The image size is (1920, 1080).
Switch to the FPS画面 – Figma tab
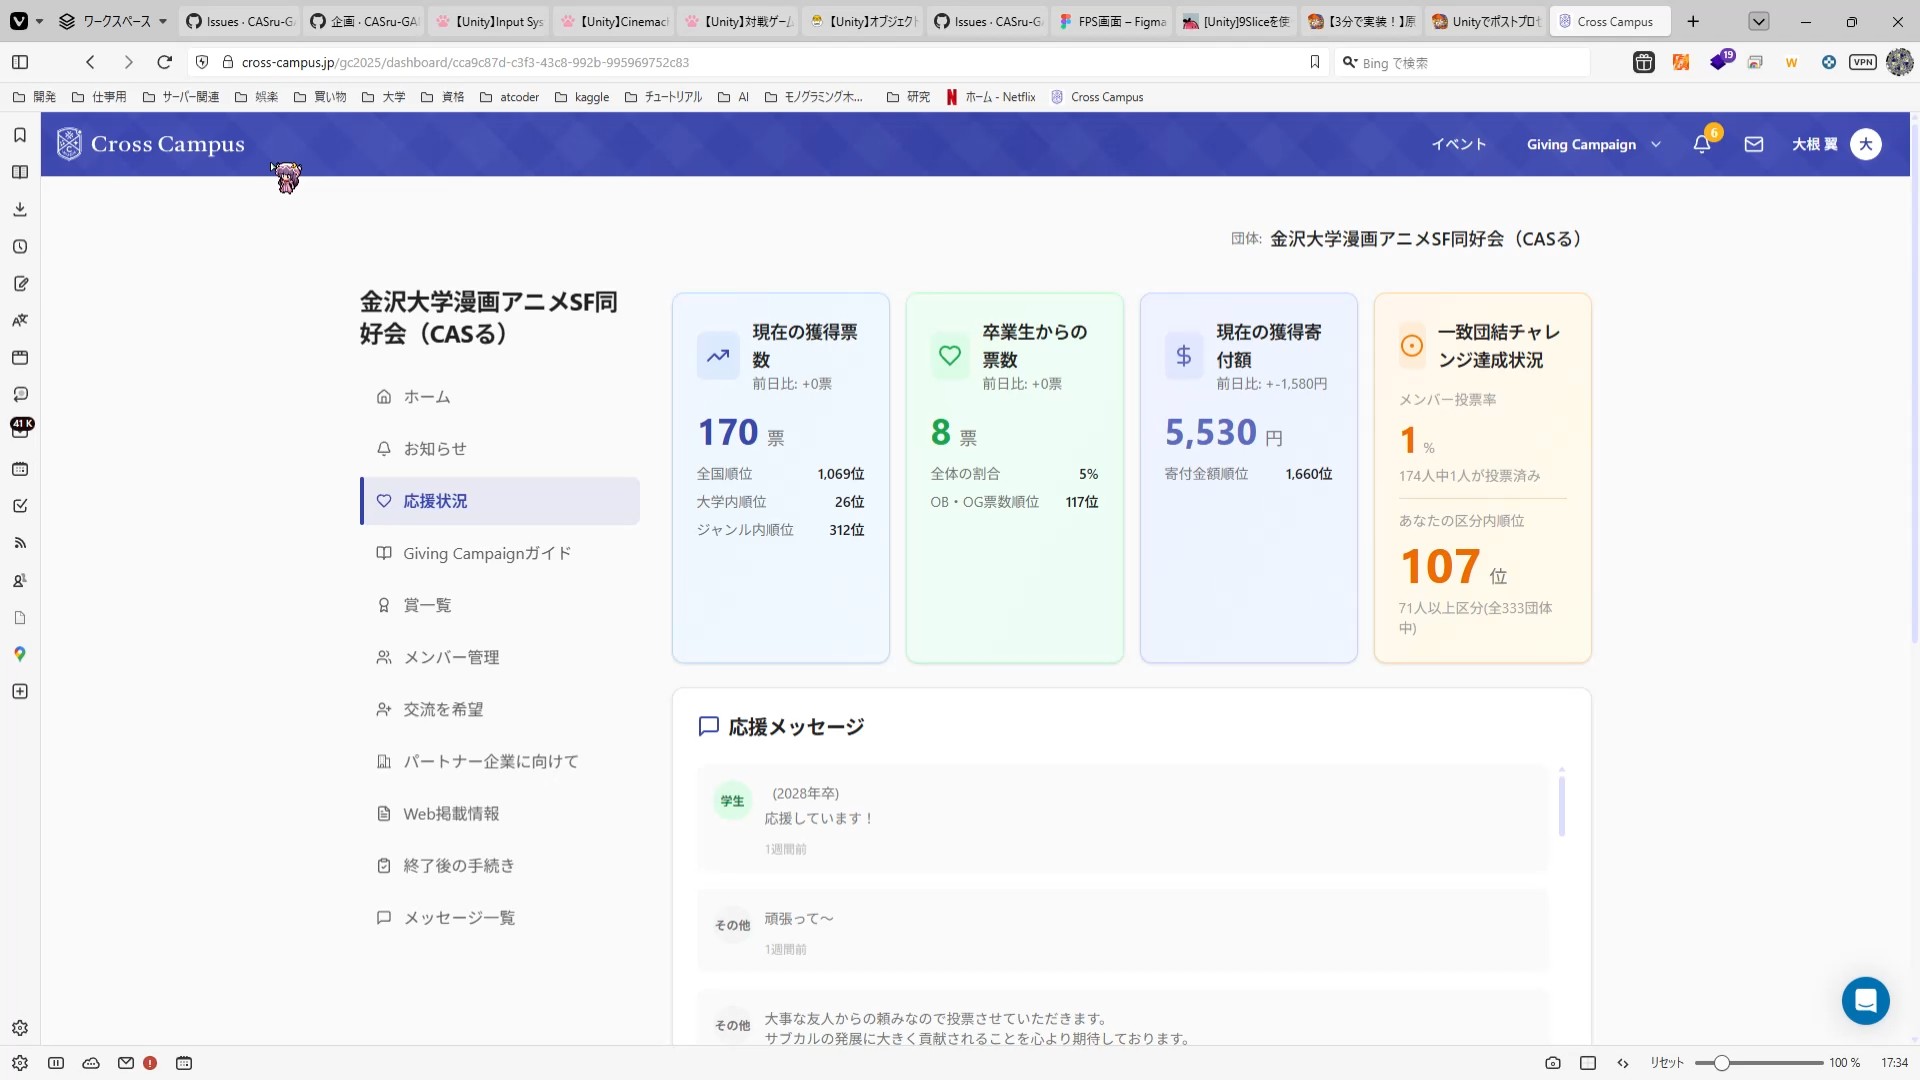coord(1112,21)
